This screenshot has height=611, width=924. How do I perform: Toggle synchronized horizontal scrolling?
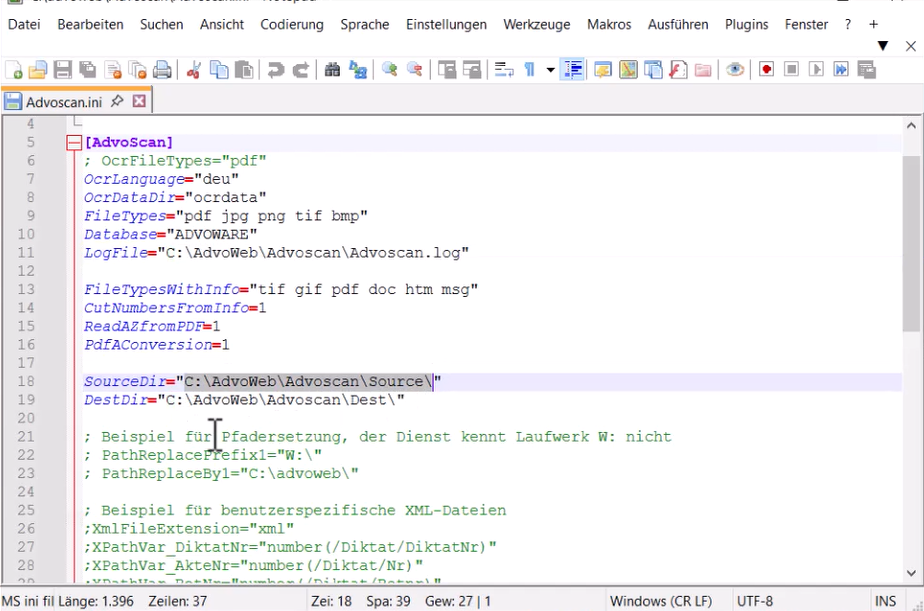click(472, 70)
